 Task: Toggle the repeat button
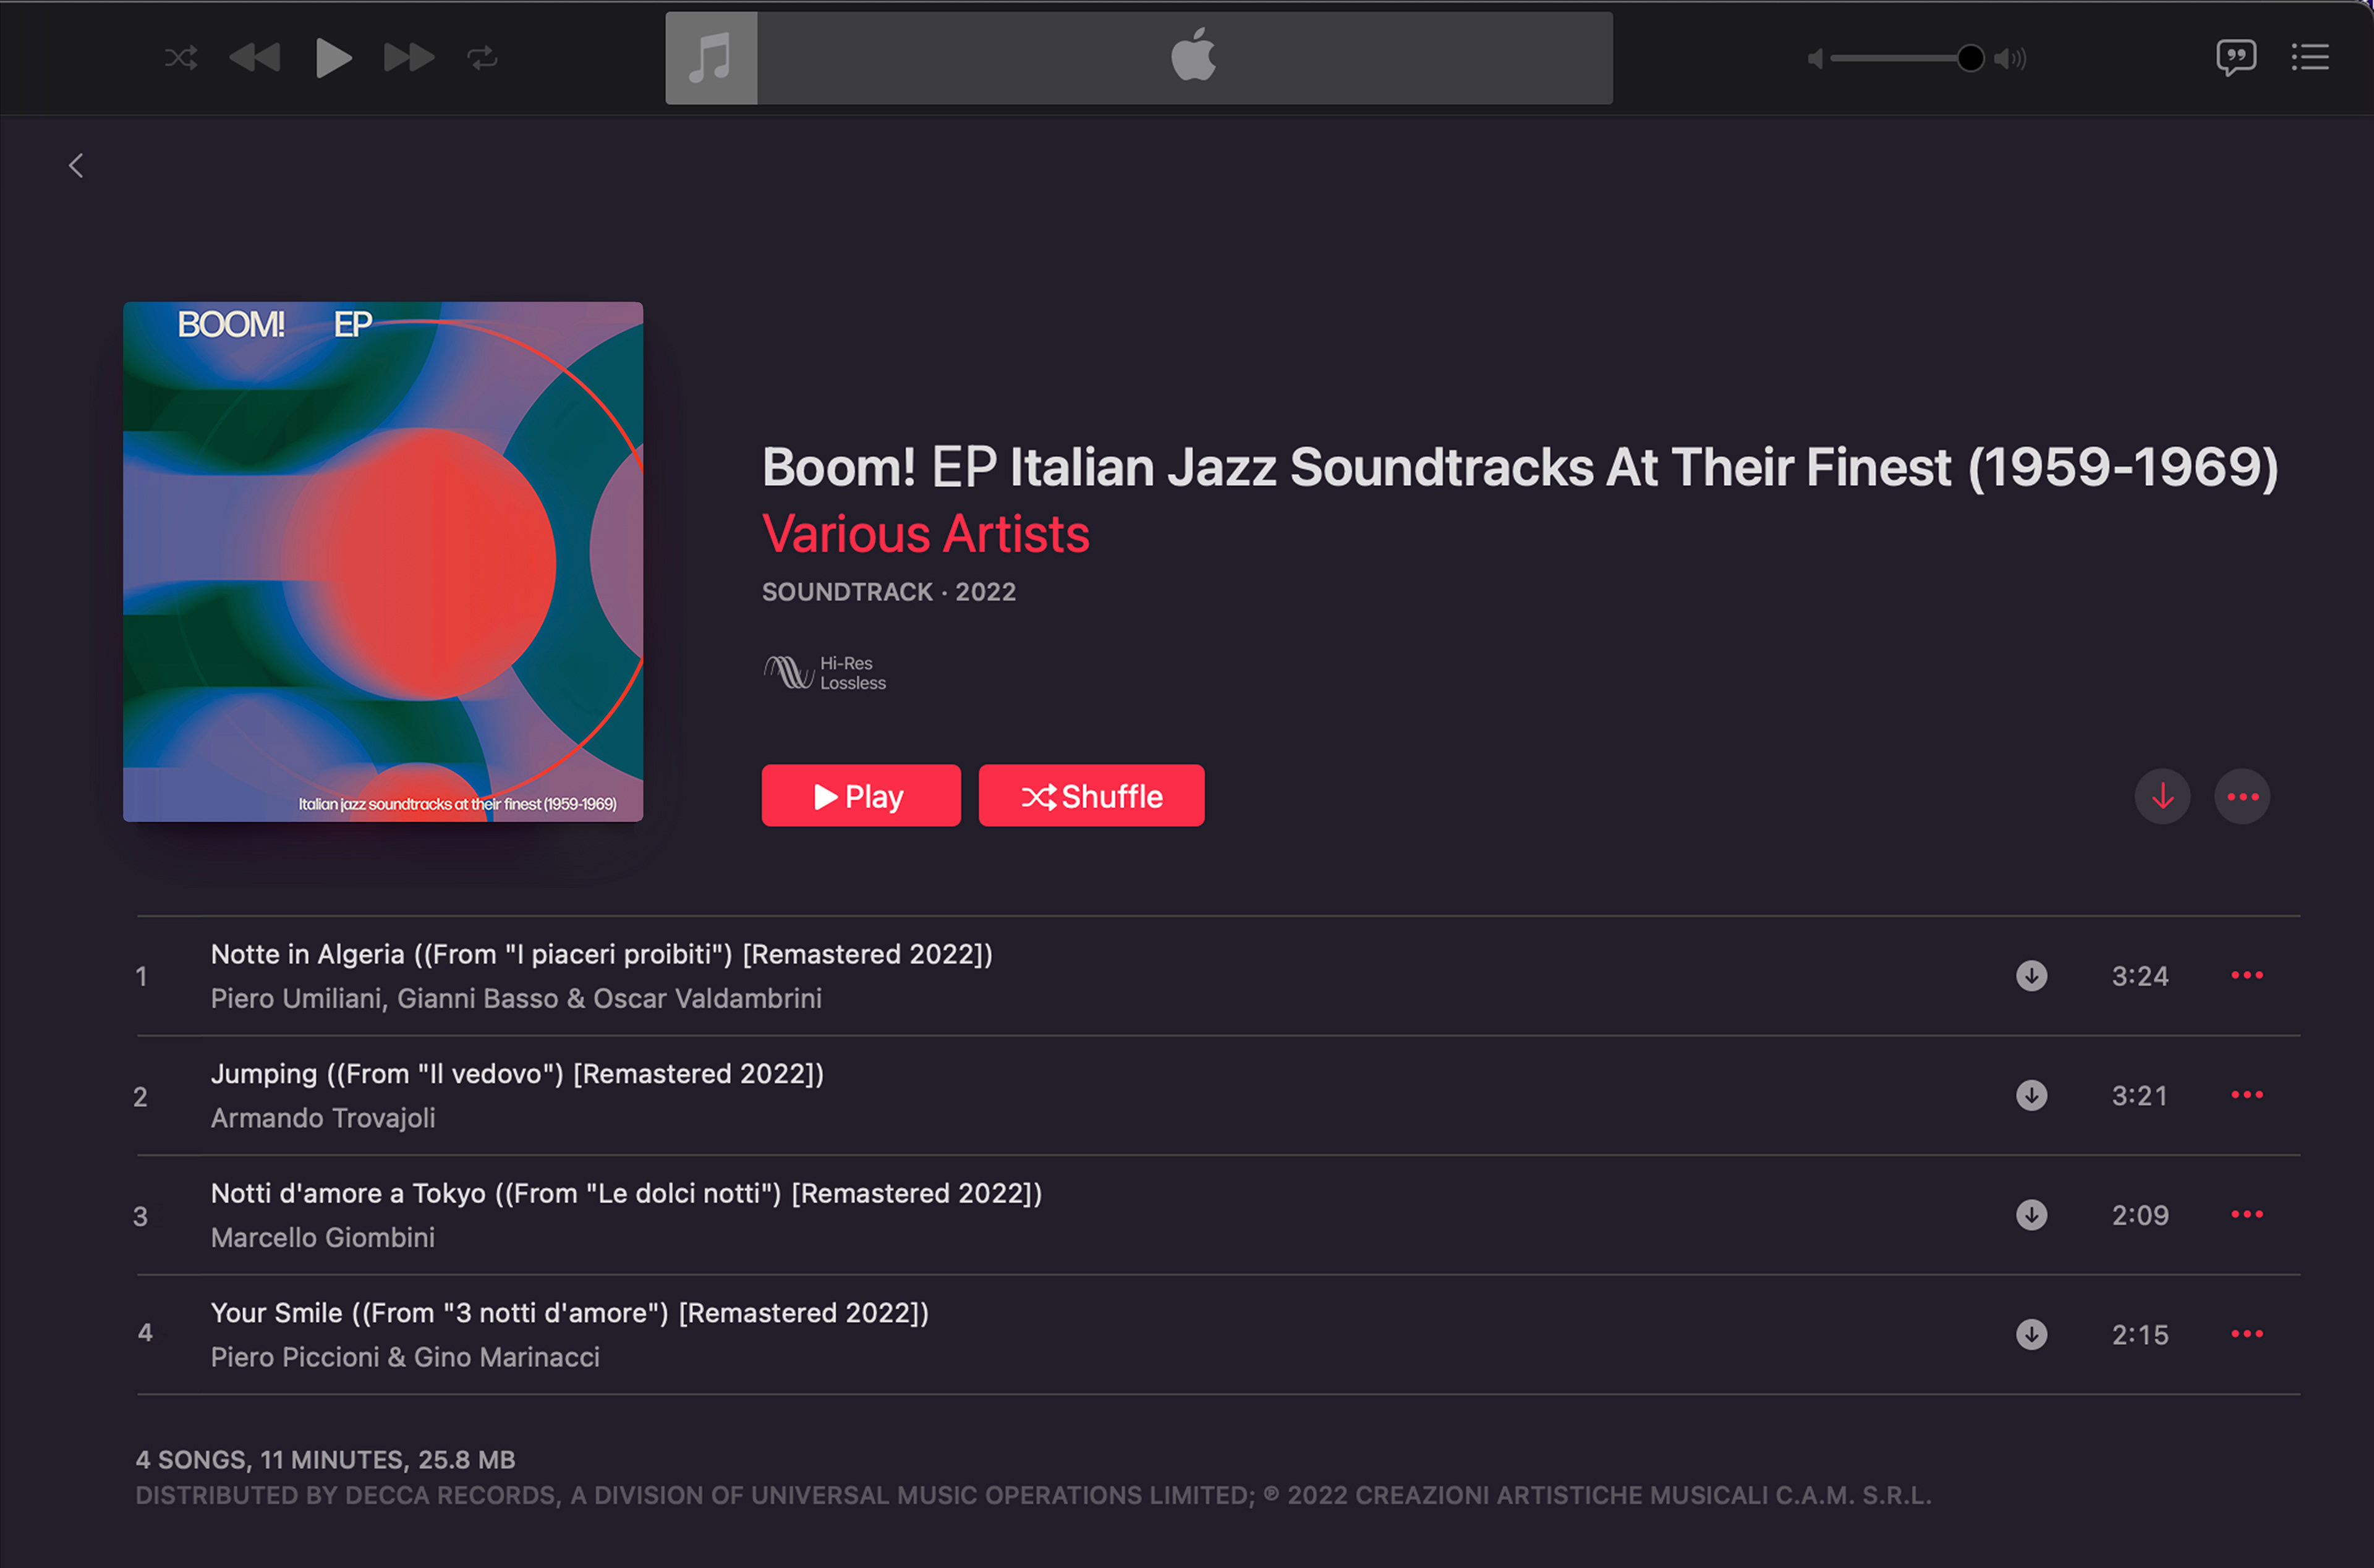[482, 58]
